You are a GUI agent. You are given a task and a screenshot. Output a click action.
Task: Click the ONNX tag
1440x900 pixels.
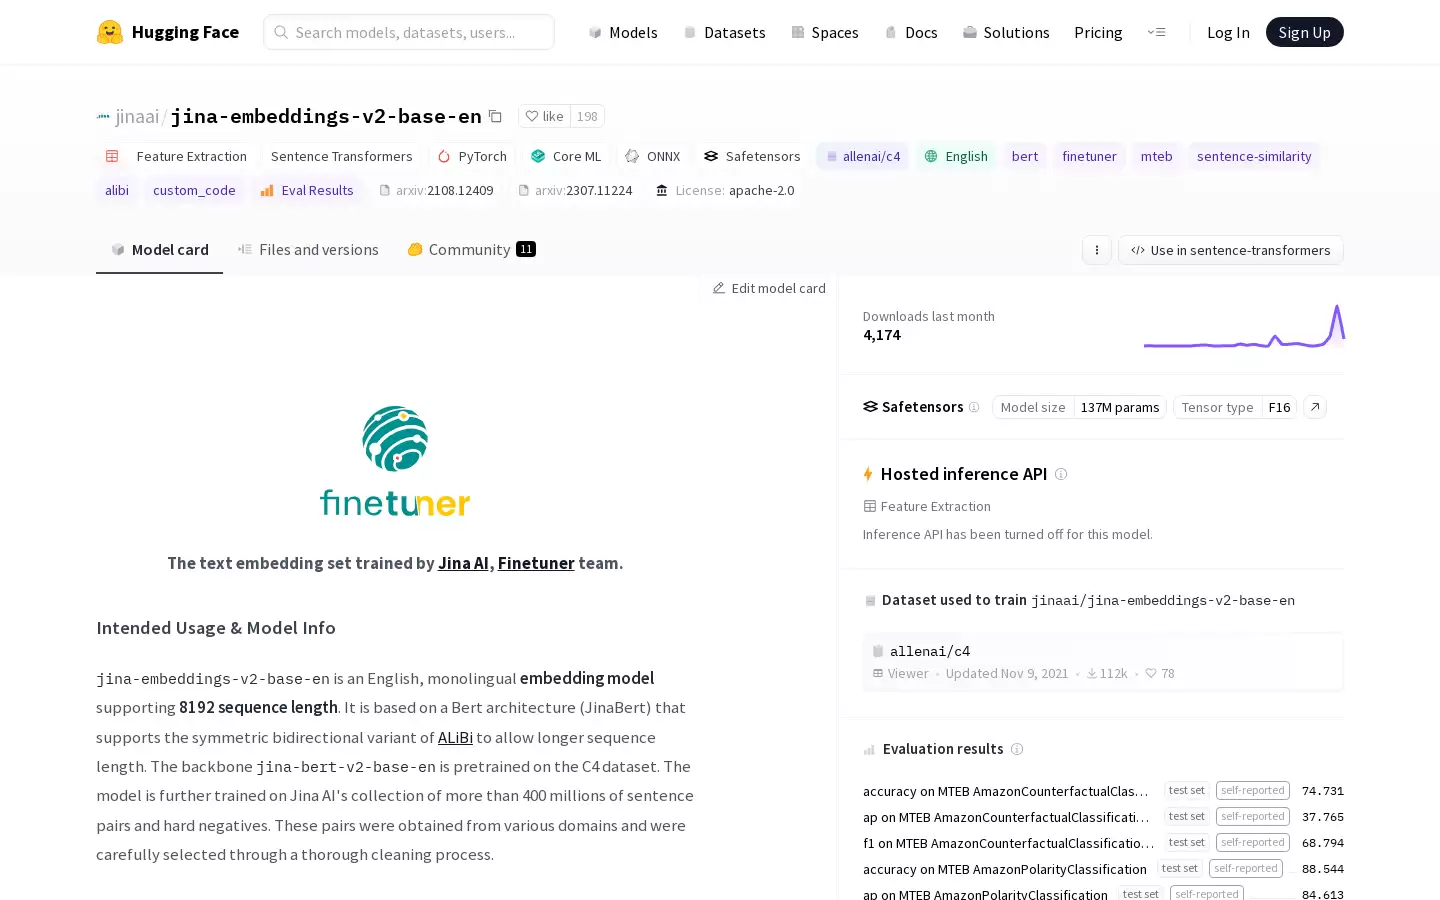click(653, 156)
